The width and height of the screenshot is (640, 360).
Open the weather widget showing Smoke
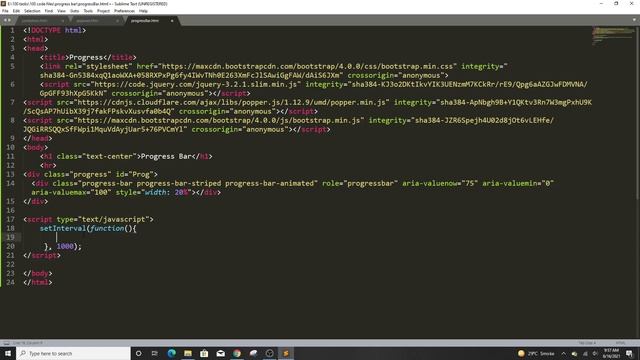[x=536, y=353]
